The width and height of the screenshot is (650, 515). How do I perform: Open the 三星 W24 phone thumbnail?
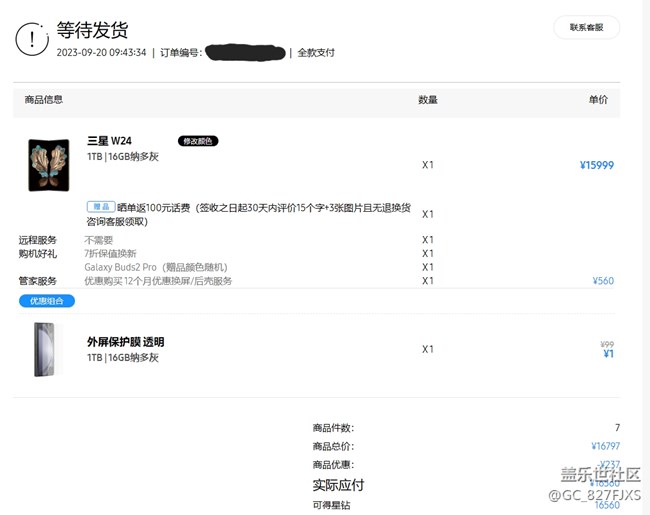pyautogui.click(x=49, y=165)
